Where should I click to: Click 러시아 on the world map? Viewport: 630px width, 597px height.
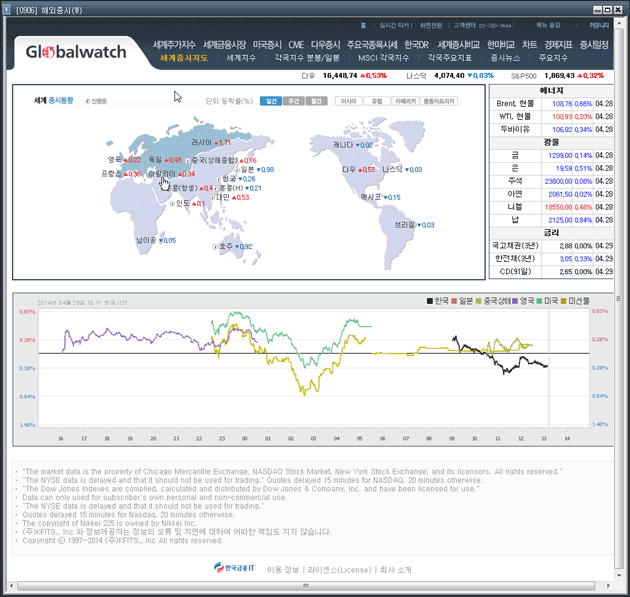point(201,142)
